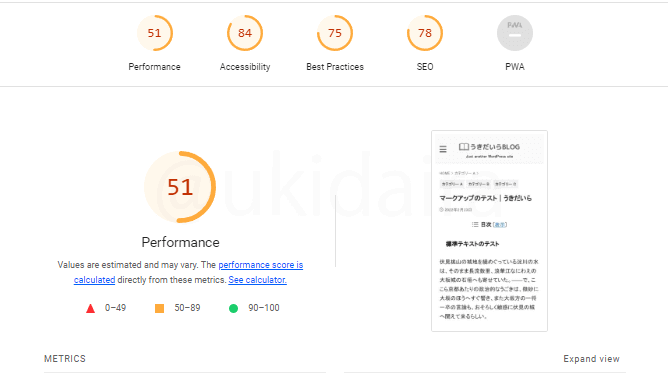Click the hamburger menu in page thumbnail
668x376 pixels.
(x=443, y=149)
